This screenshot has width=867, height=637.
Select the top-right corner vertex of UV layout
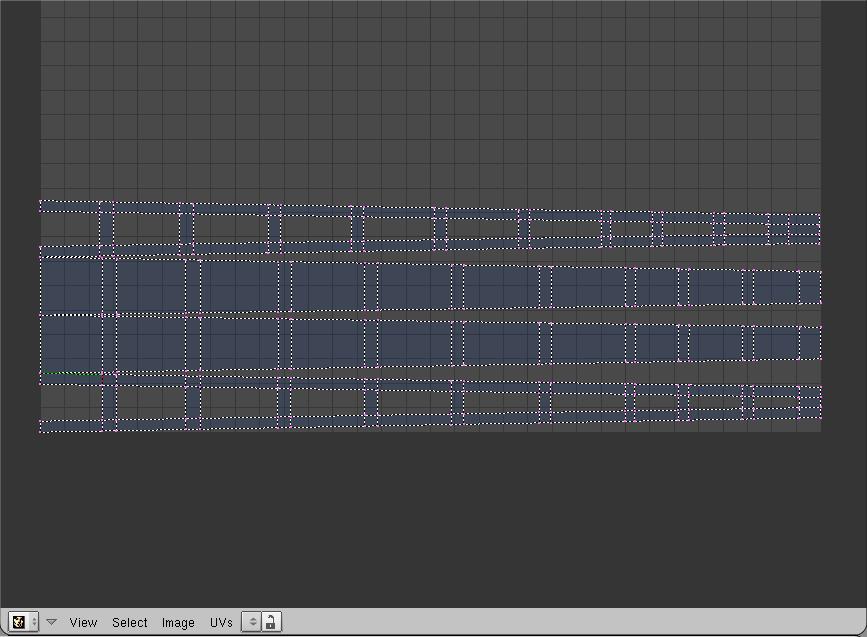[820, 214]
